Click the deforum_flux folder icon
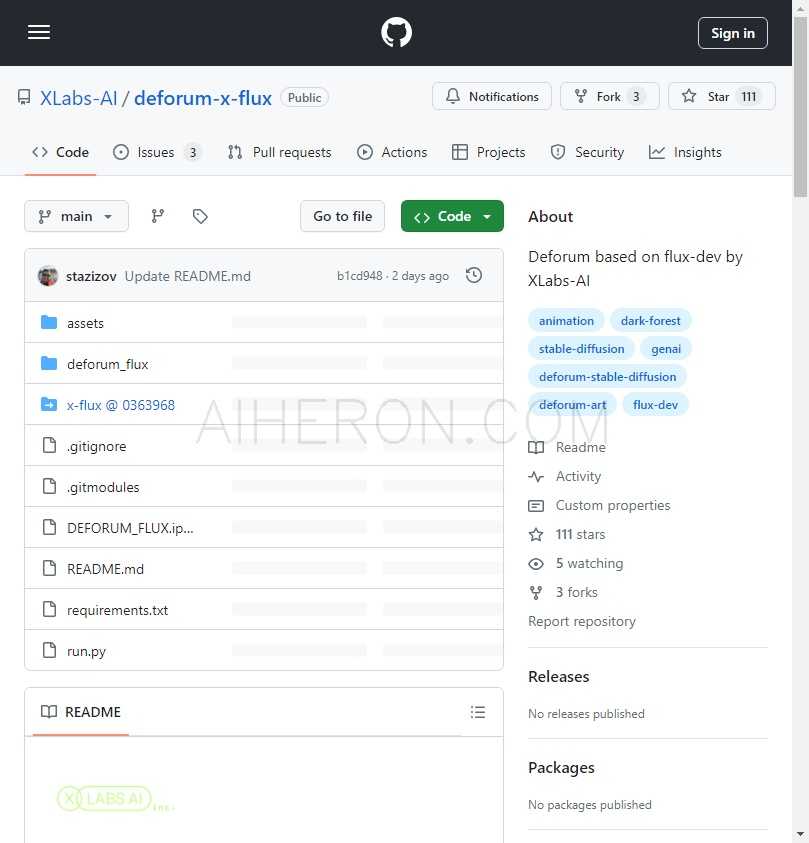The height and width of the screenshot is (843, 809). click(49, 363)
